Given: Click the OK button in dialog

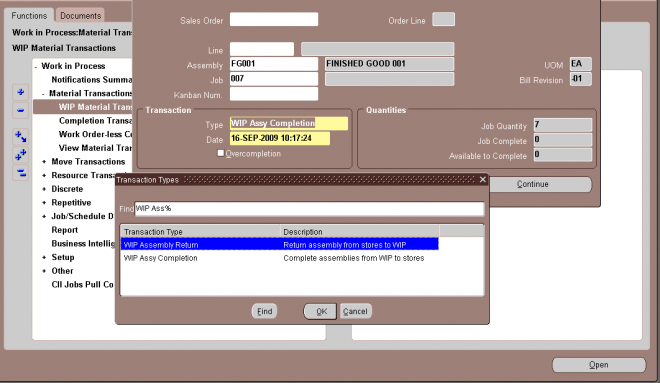Looking at the screenshot, I should click(320, 311).
